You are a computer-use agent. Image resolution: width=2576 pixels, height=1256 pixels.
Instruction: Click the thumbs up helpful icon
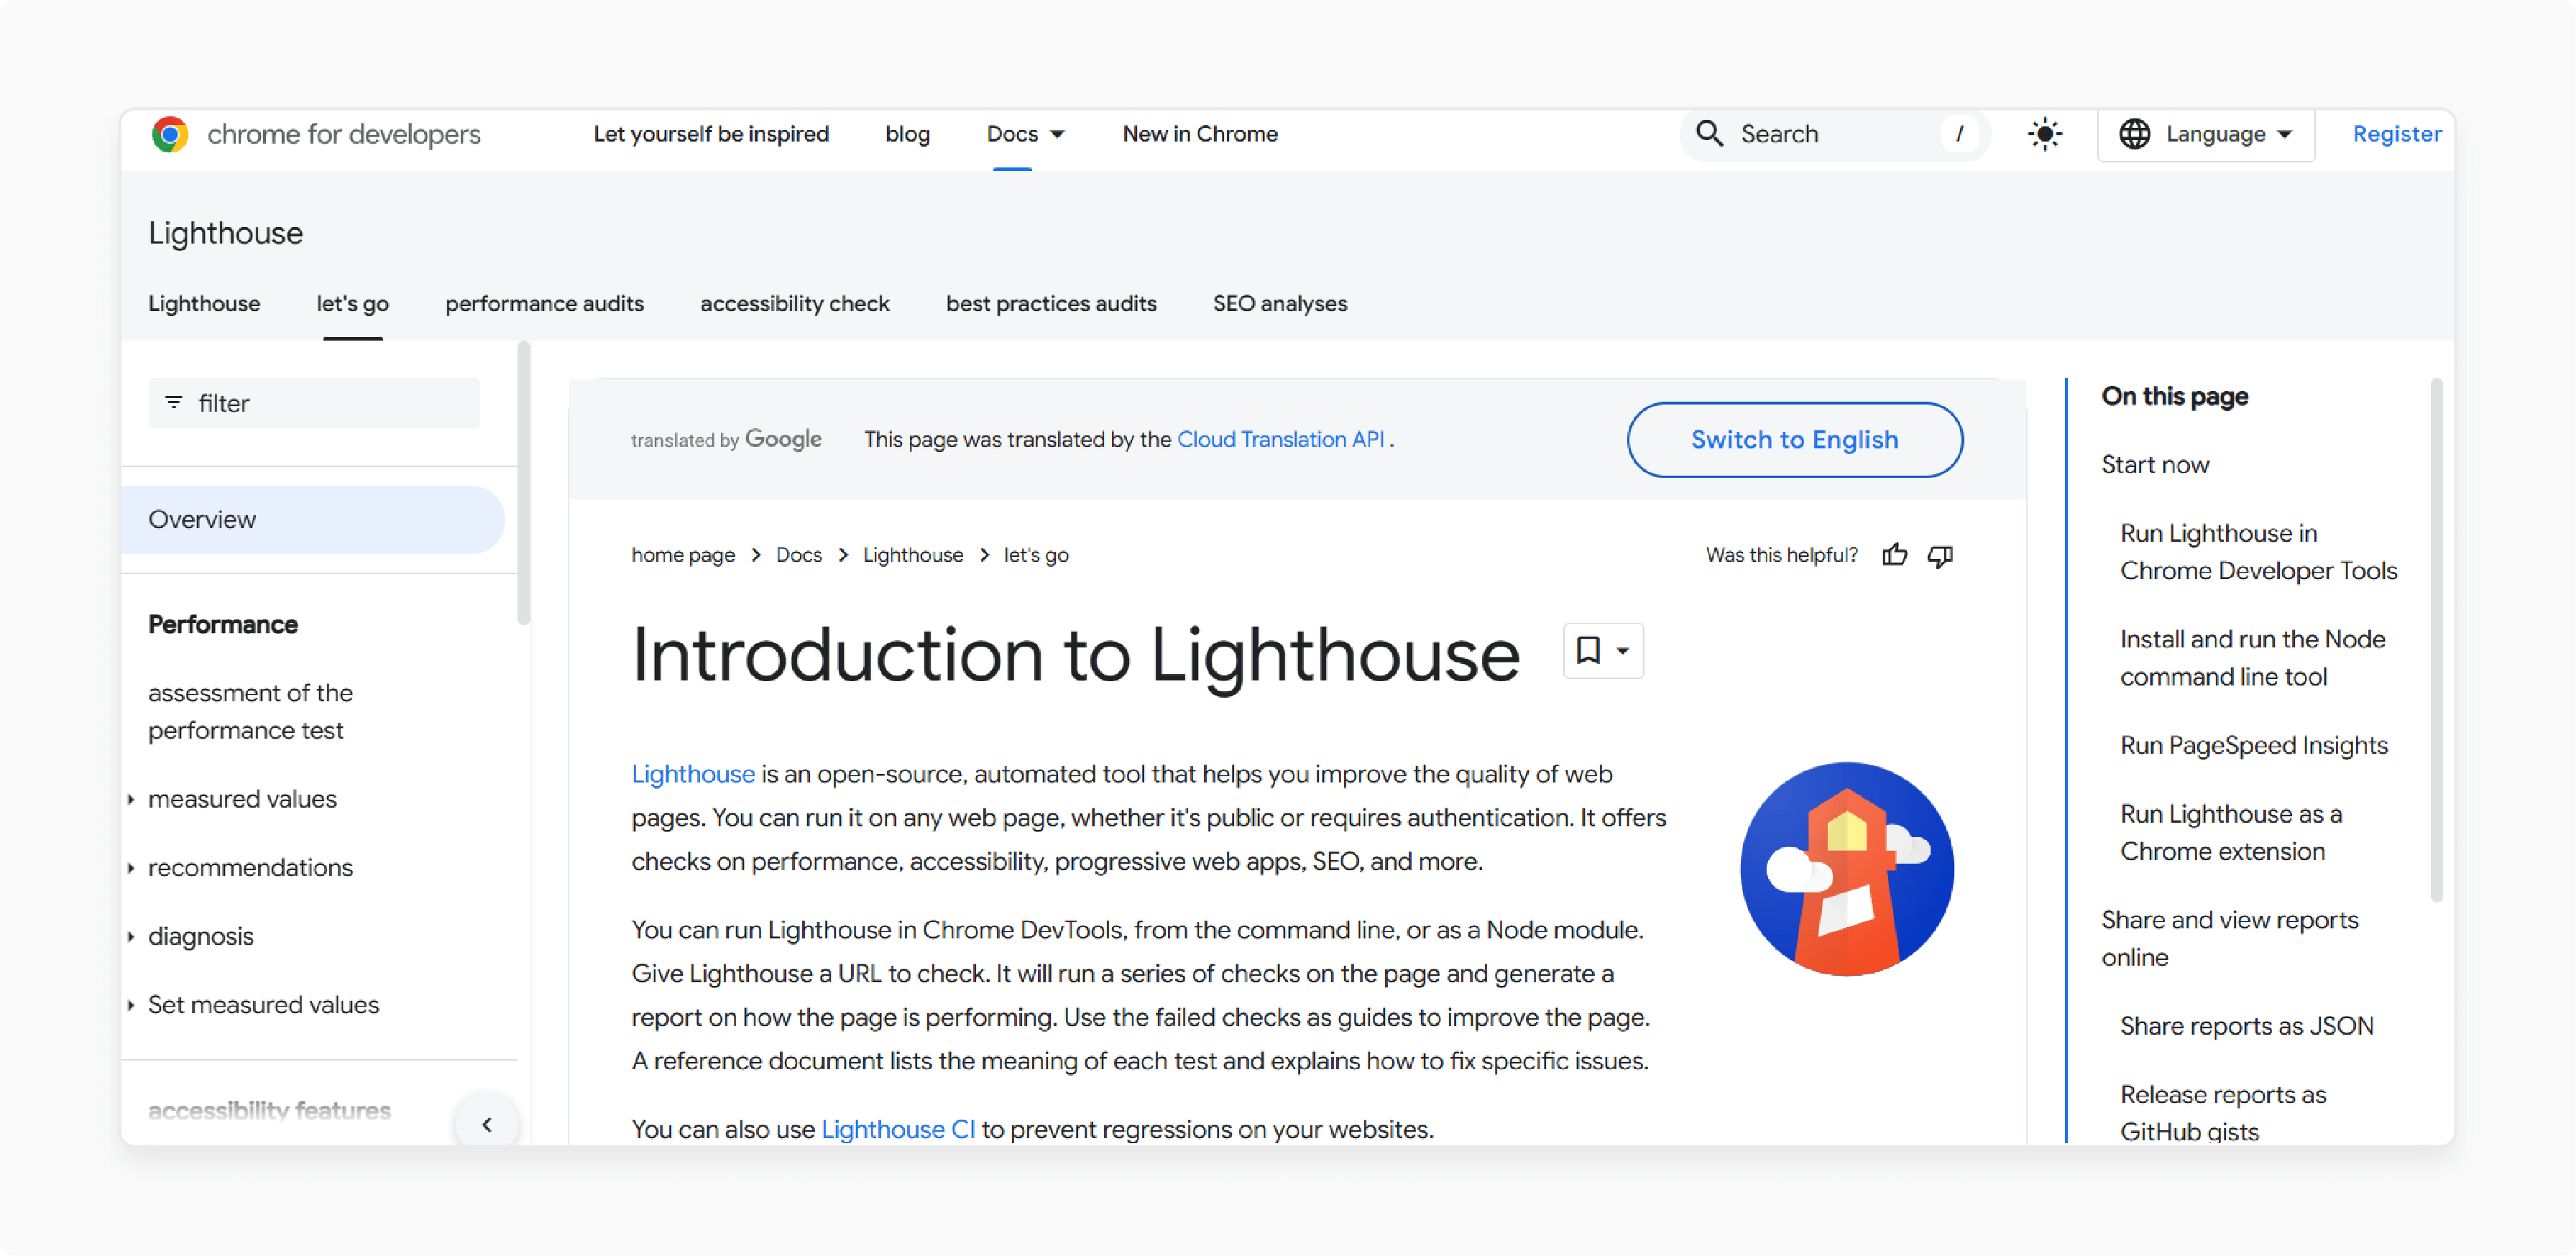pyautogui.click(x=1895, y=555)
